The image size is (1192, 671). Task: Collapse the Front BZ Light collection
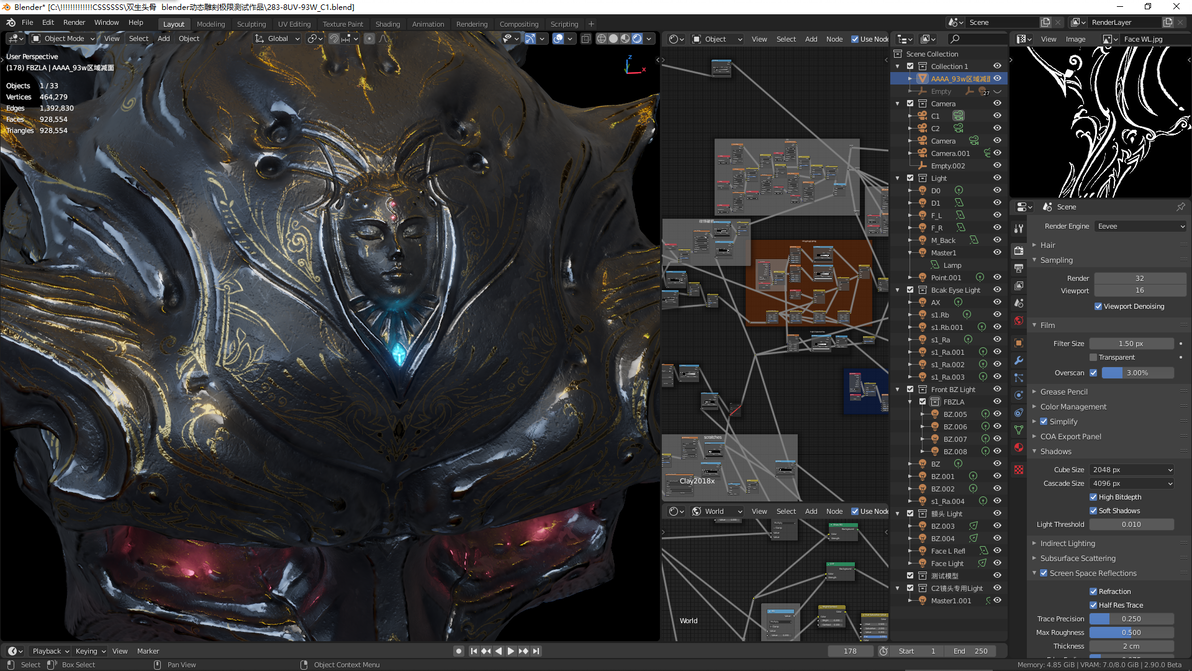[x=898, y=389]
